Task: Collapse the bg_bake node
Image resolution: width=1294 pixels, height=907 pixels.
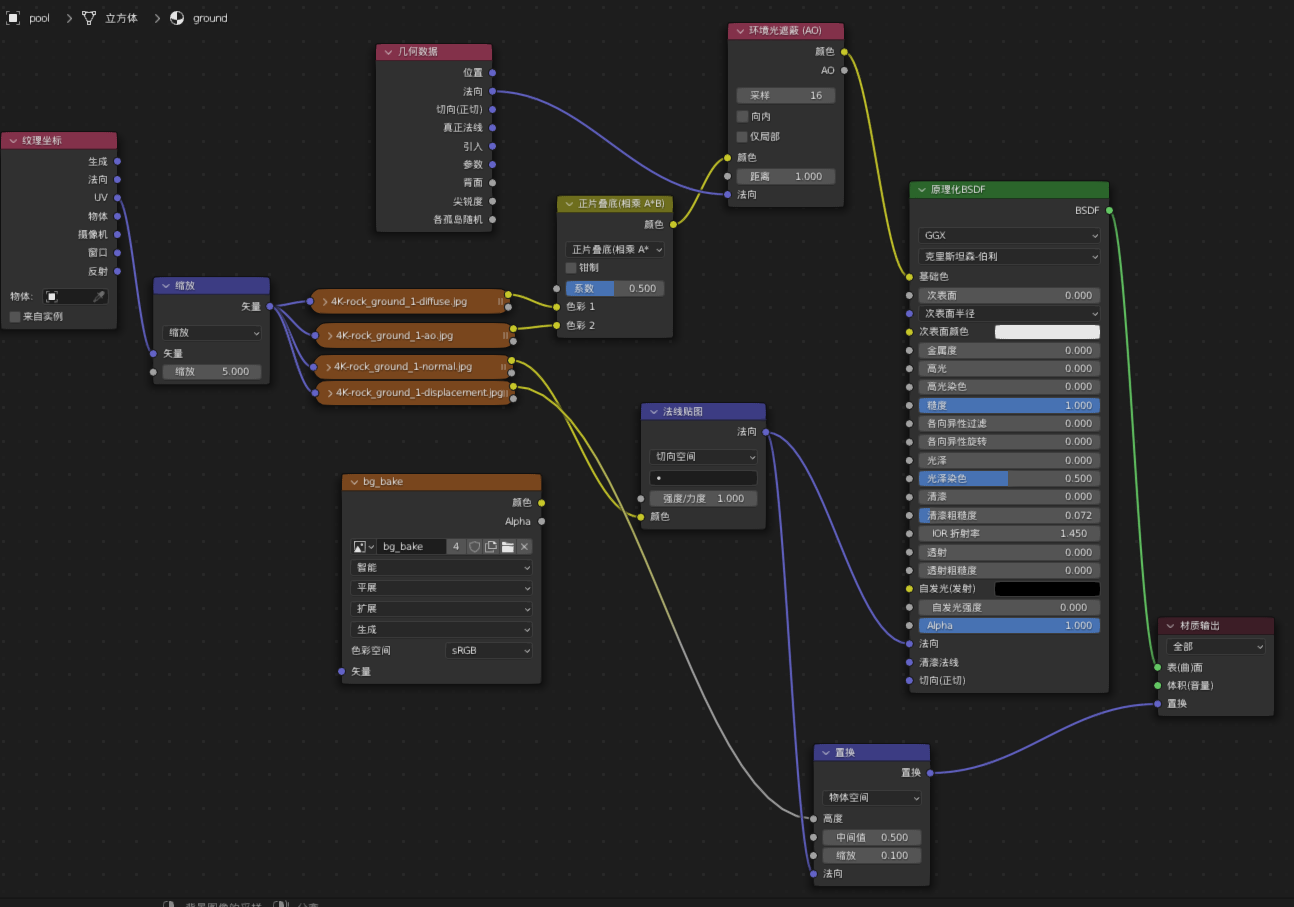Action: (354, 482)
